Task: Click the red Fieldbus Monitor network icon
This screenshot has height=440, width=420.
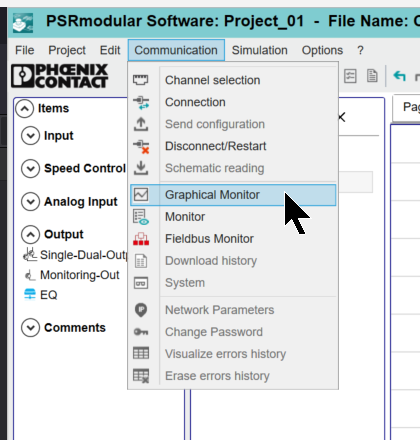Action: pyautogui.click(x=141, y=239)
